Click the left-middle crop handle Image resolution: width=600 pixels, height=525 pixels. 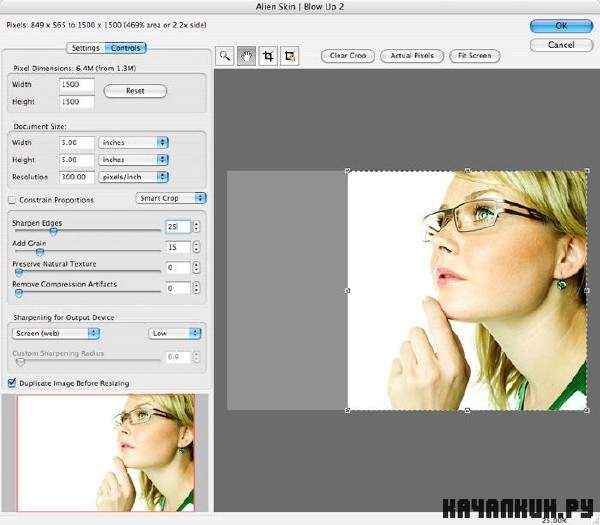(347, 291)
